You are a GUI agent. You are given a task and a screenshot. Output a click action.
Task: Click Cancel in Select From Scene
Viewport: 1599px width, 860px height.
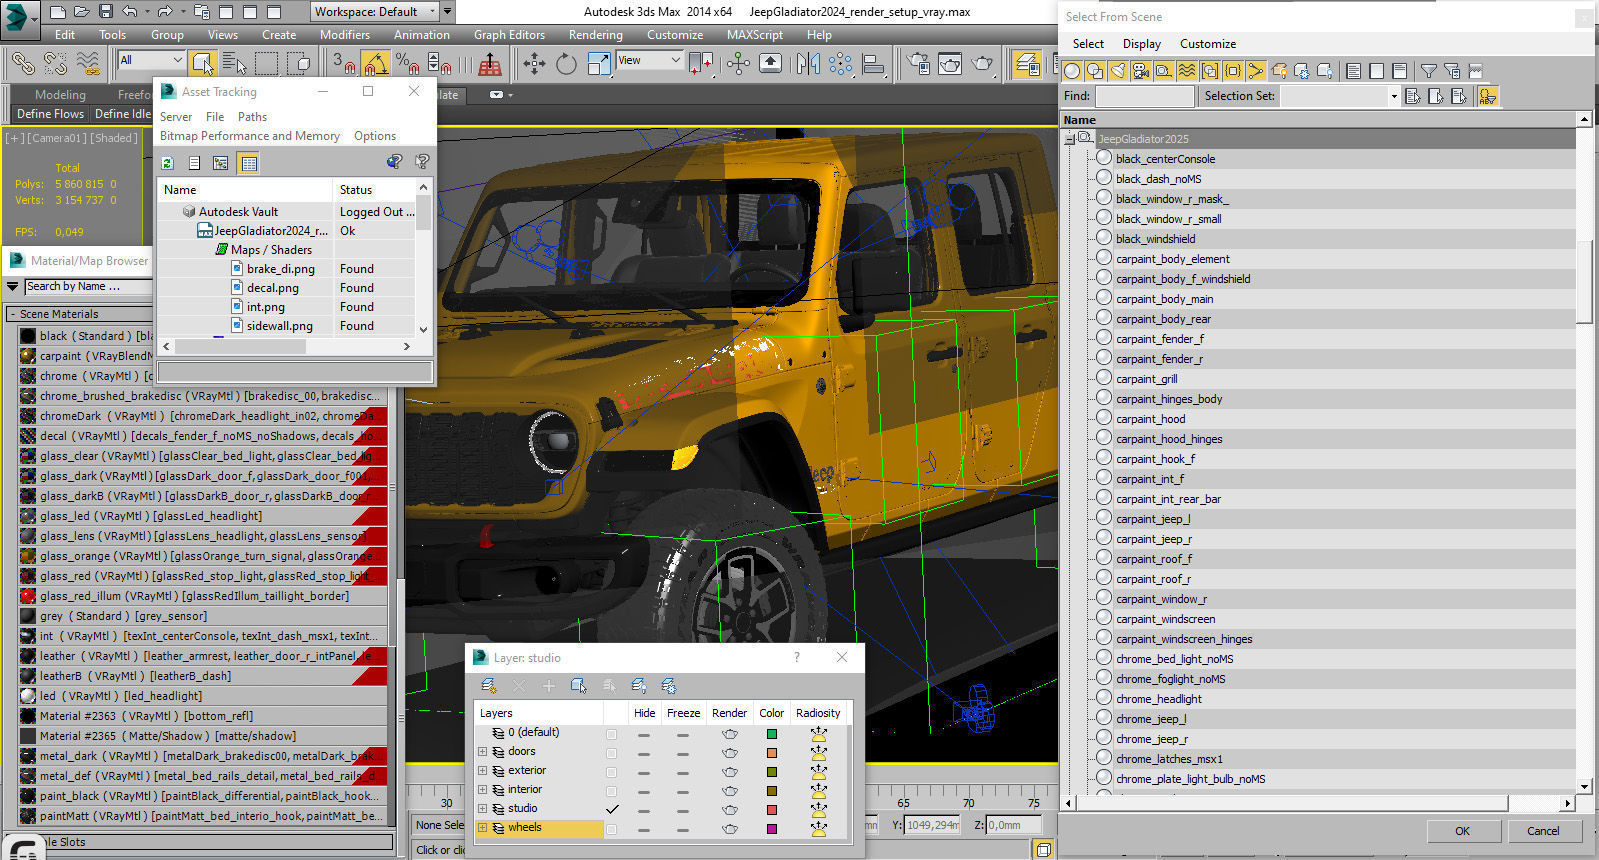click(x=1543, y=831)
